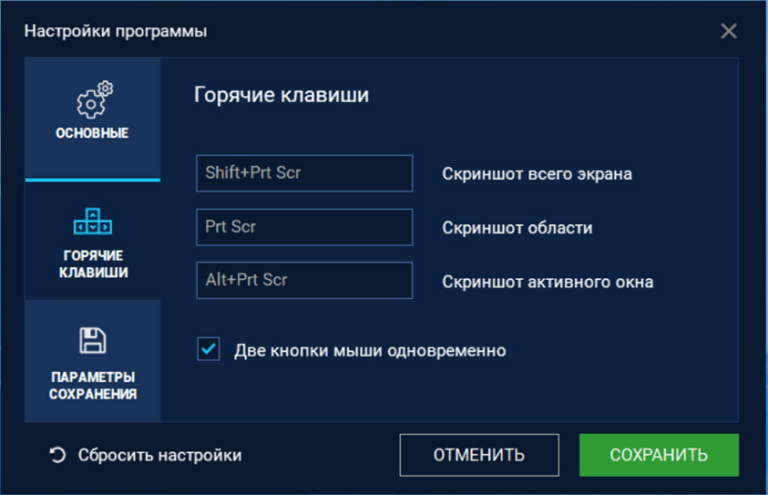768x495 pixels.
Task: Click the gears icon in the sidebar
Action: pos(94,99)
